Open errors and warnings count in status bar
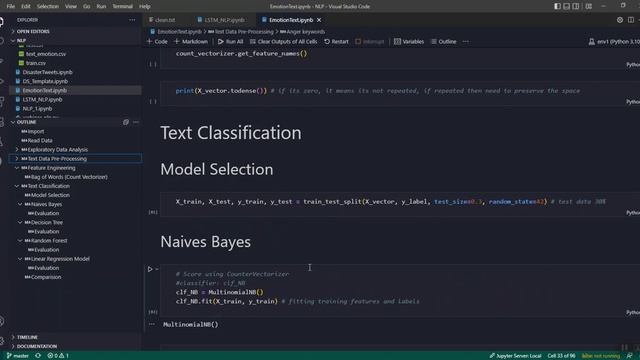 coord(58,356)
